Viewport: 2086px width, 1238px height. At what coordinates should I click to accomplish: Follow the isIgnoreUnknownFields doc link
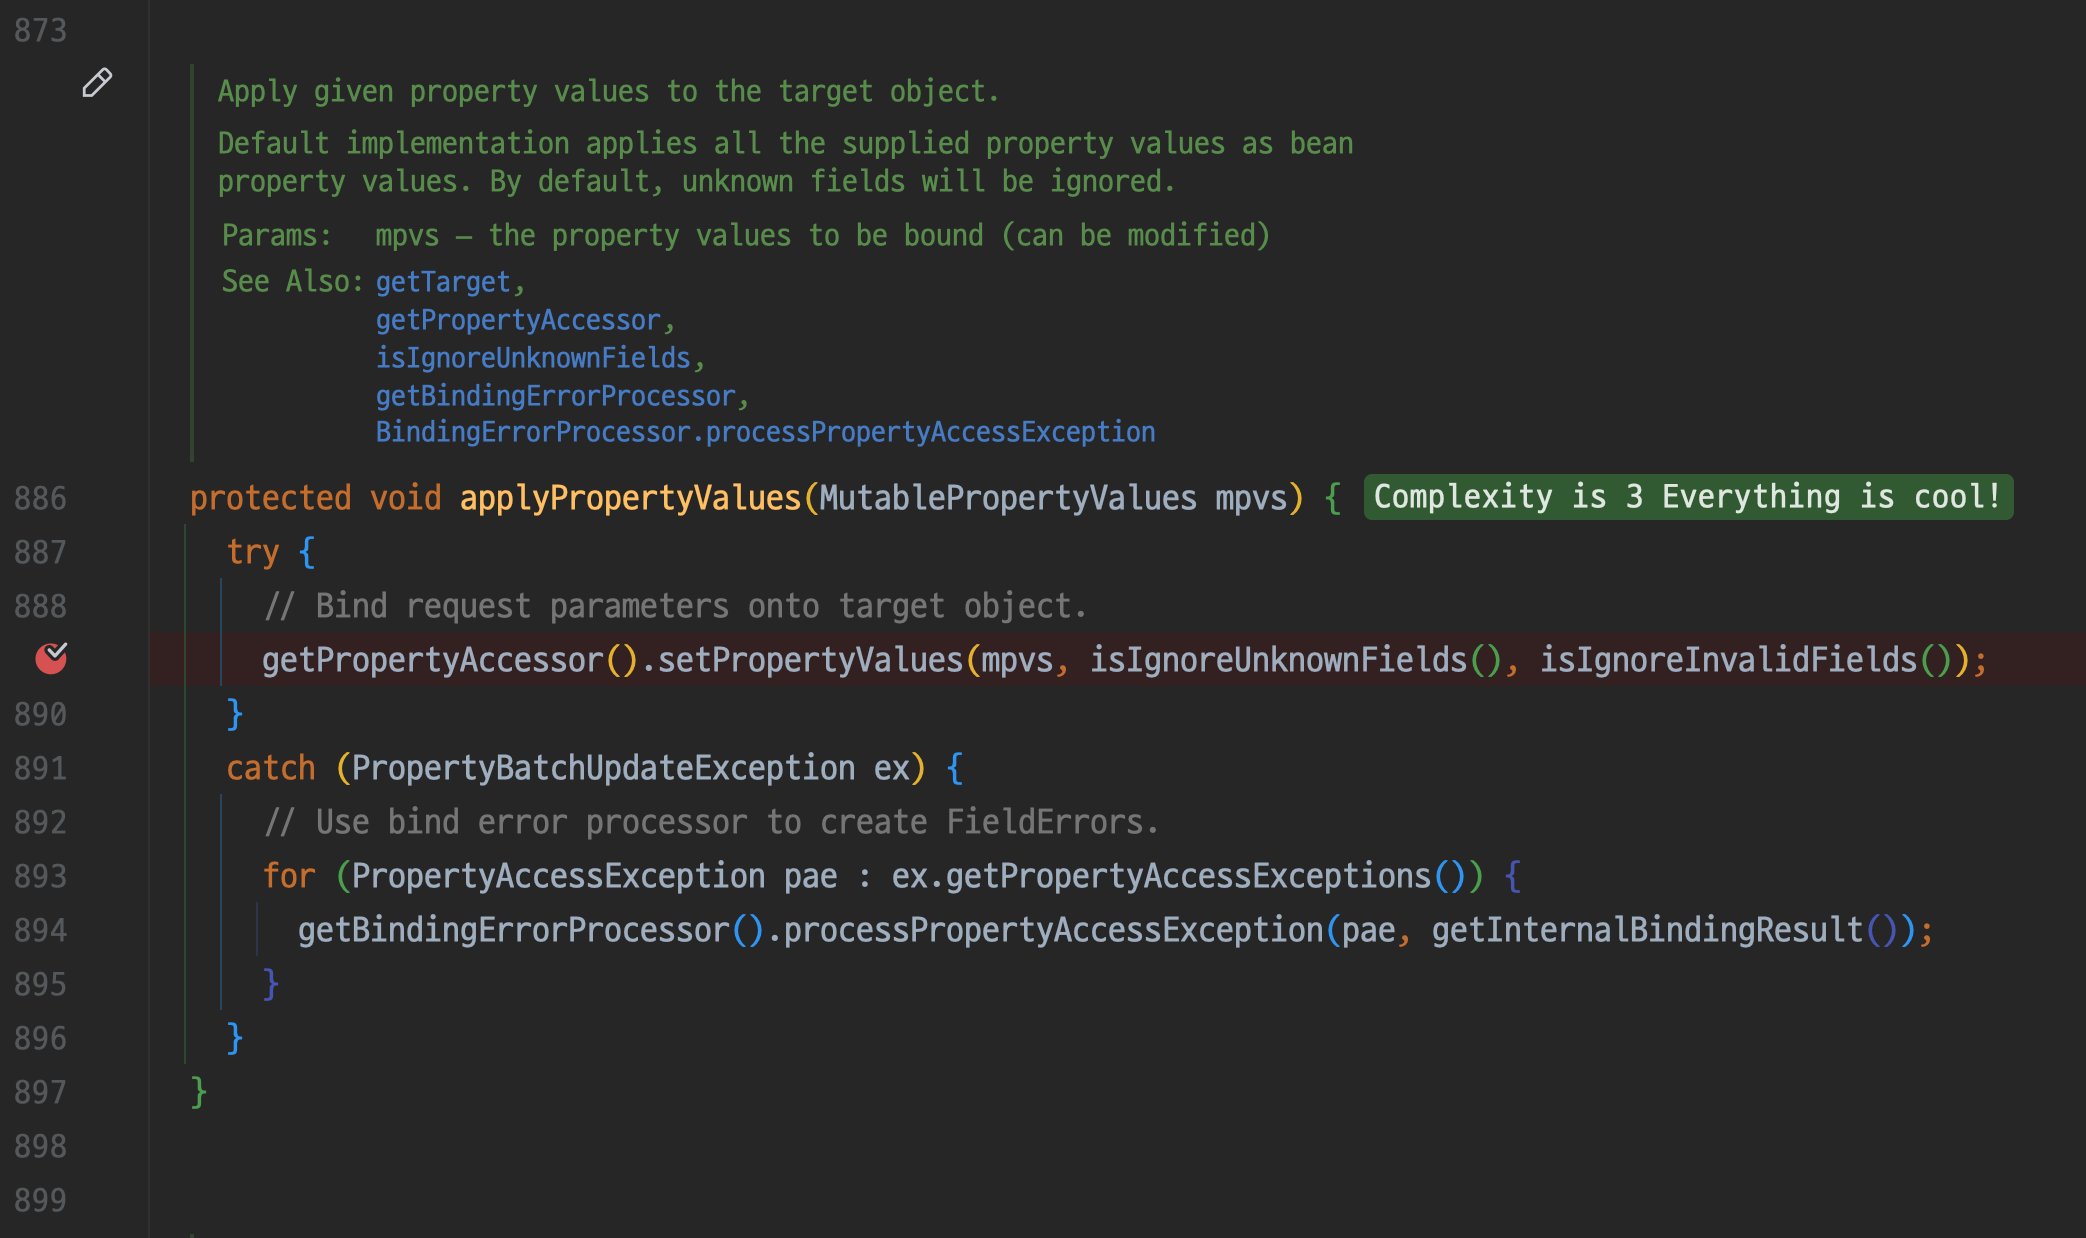point(533,358)
